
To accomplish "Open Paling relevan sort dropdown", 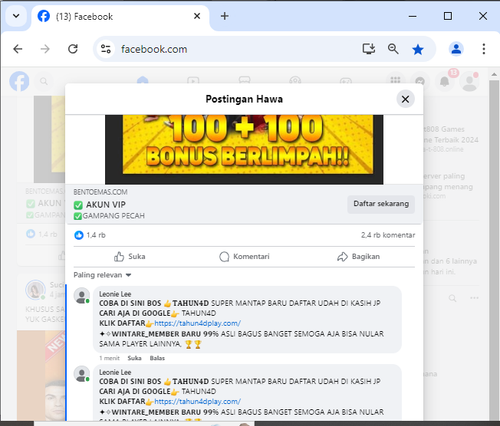I will [102, 275].
